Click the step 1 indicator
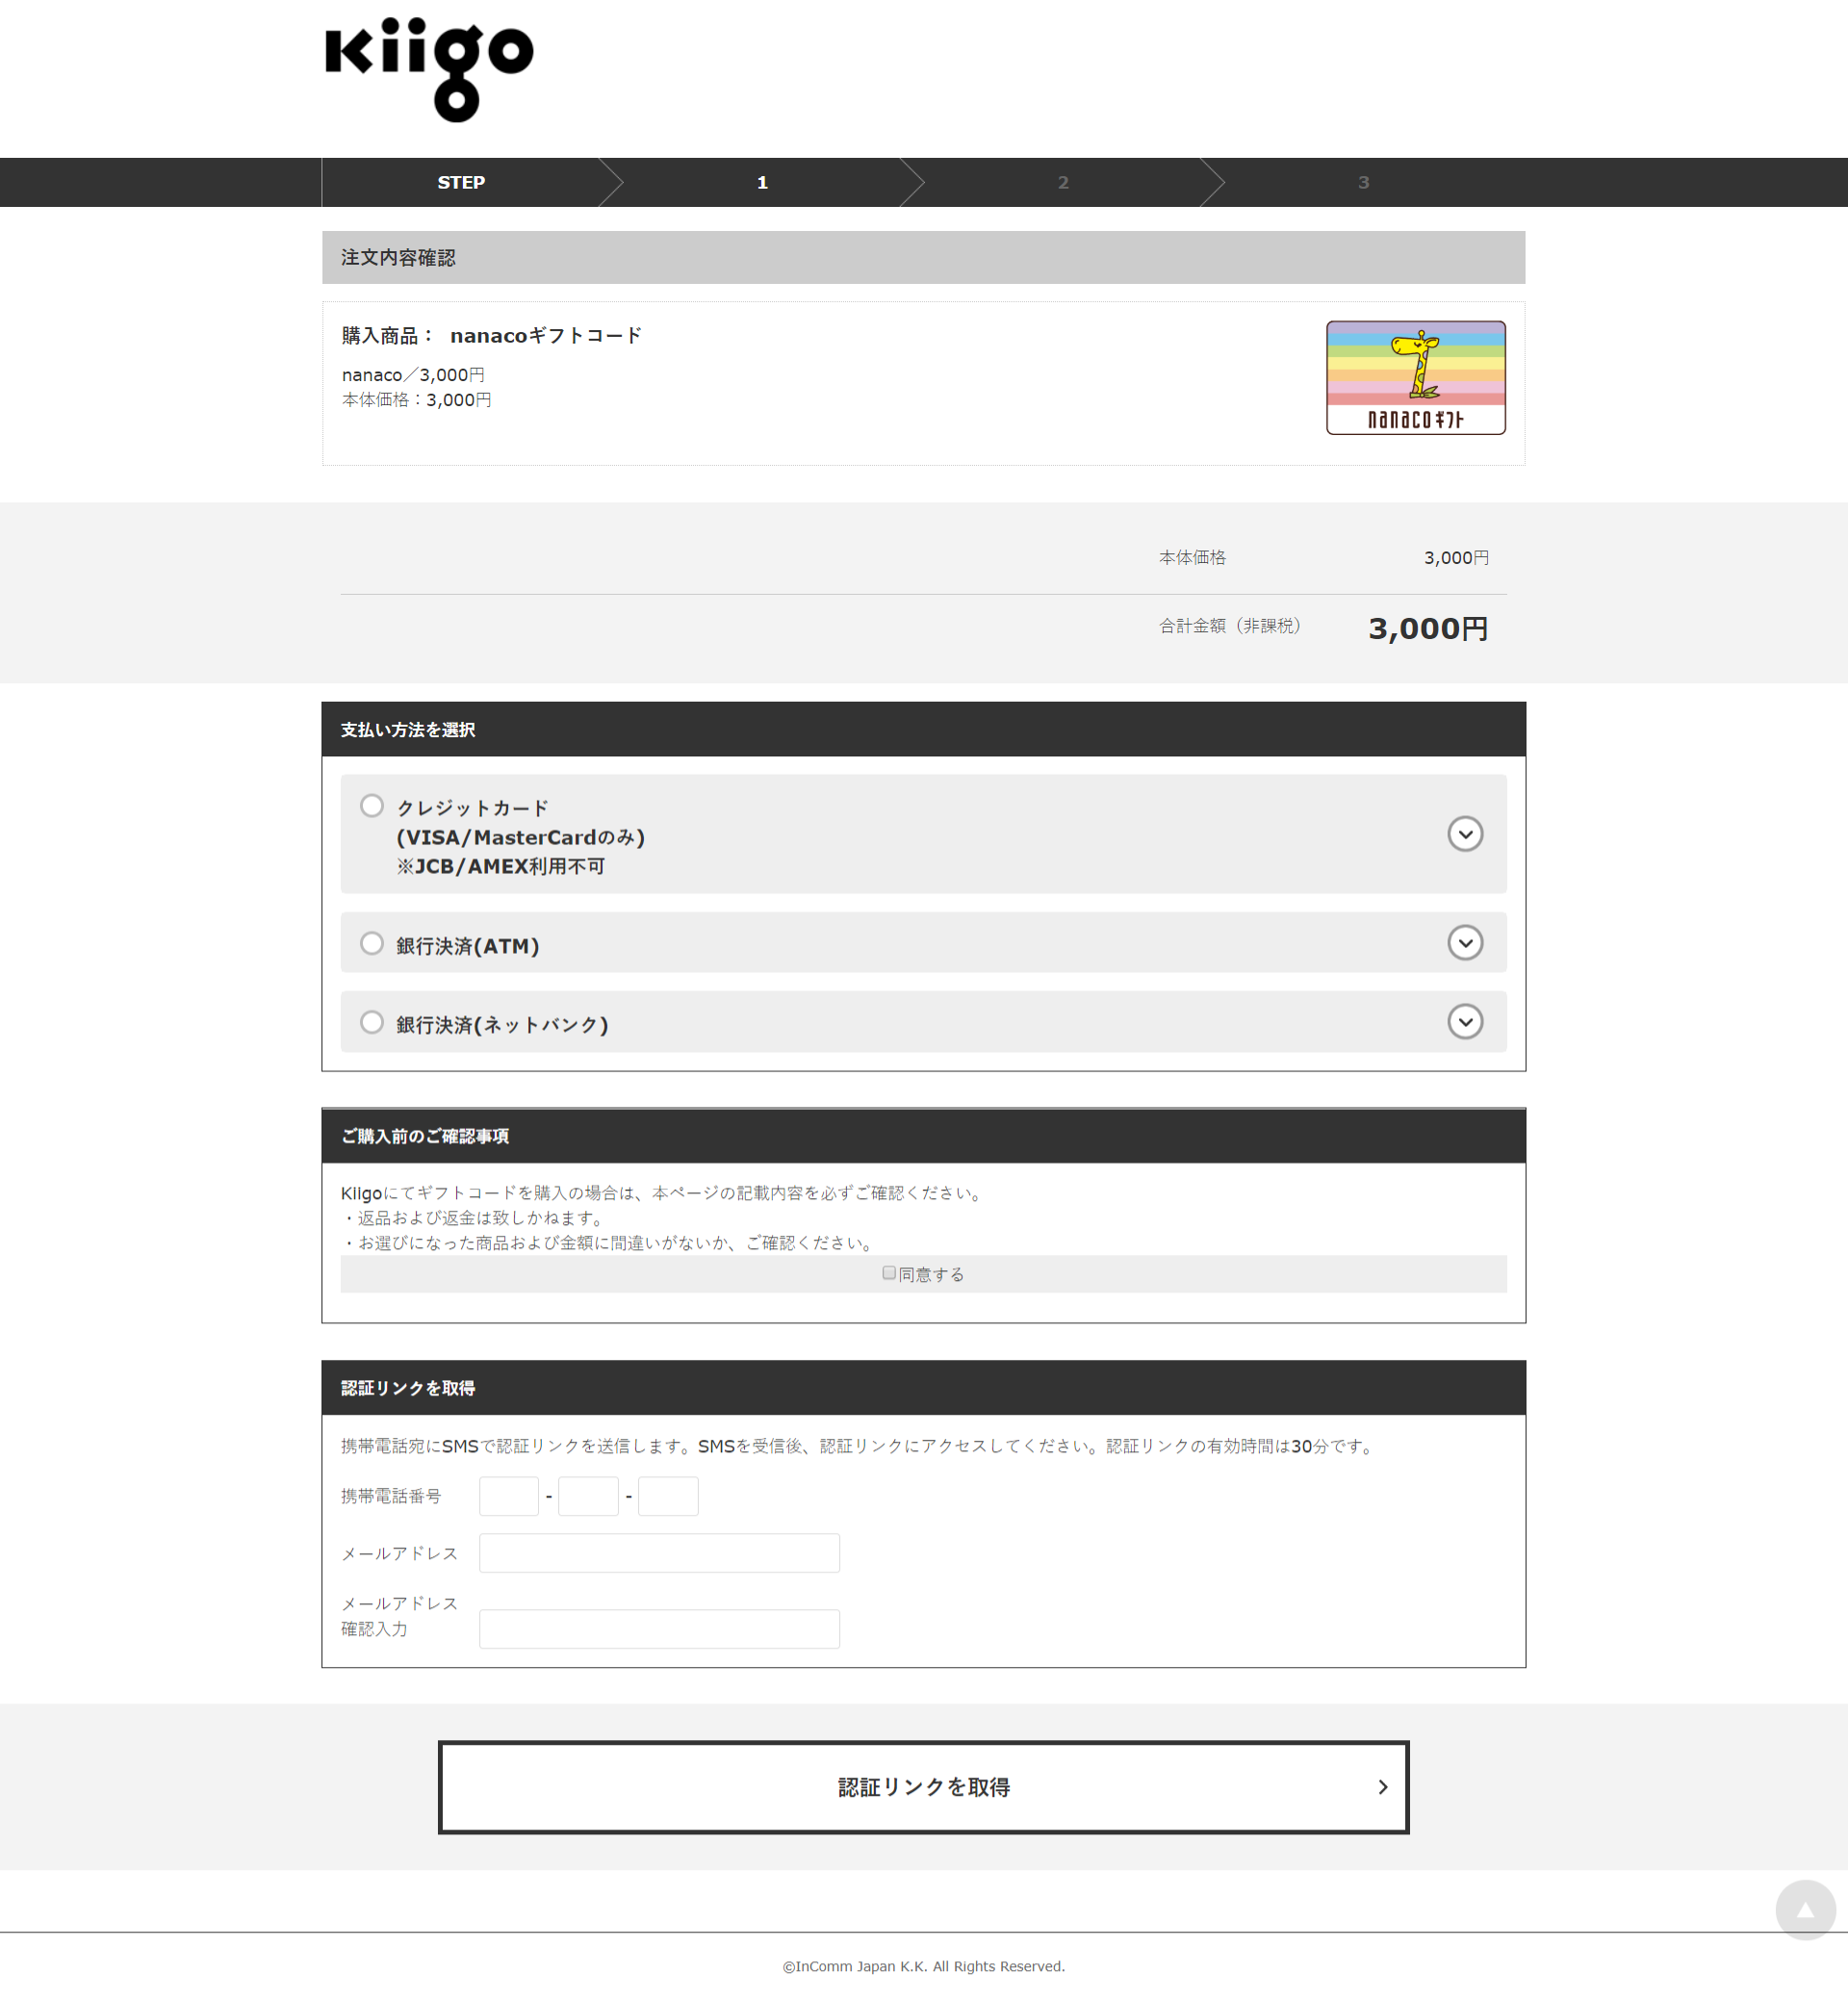The height and width of the screenshot is (1999, 1848). [x=762, y=183]
